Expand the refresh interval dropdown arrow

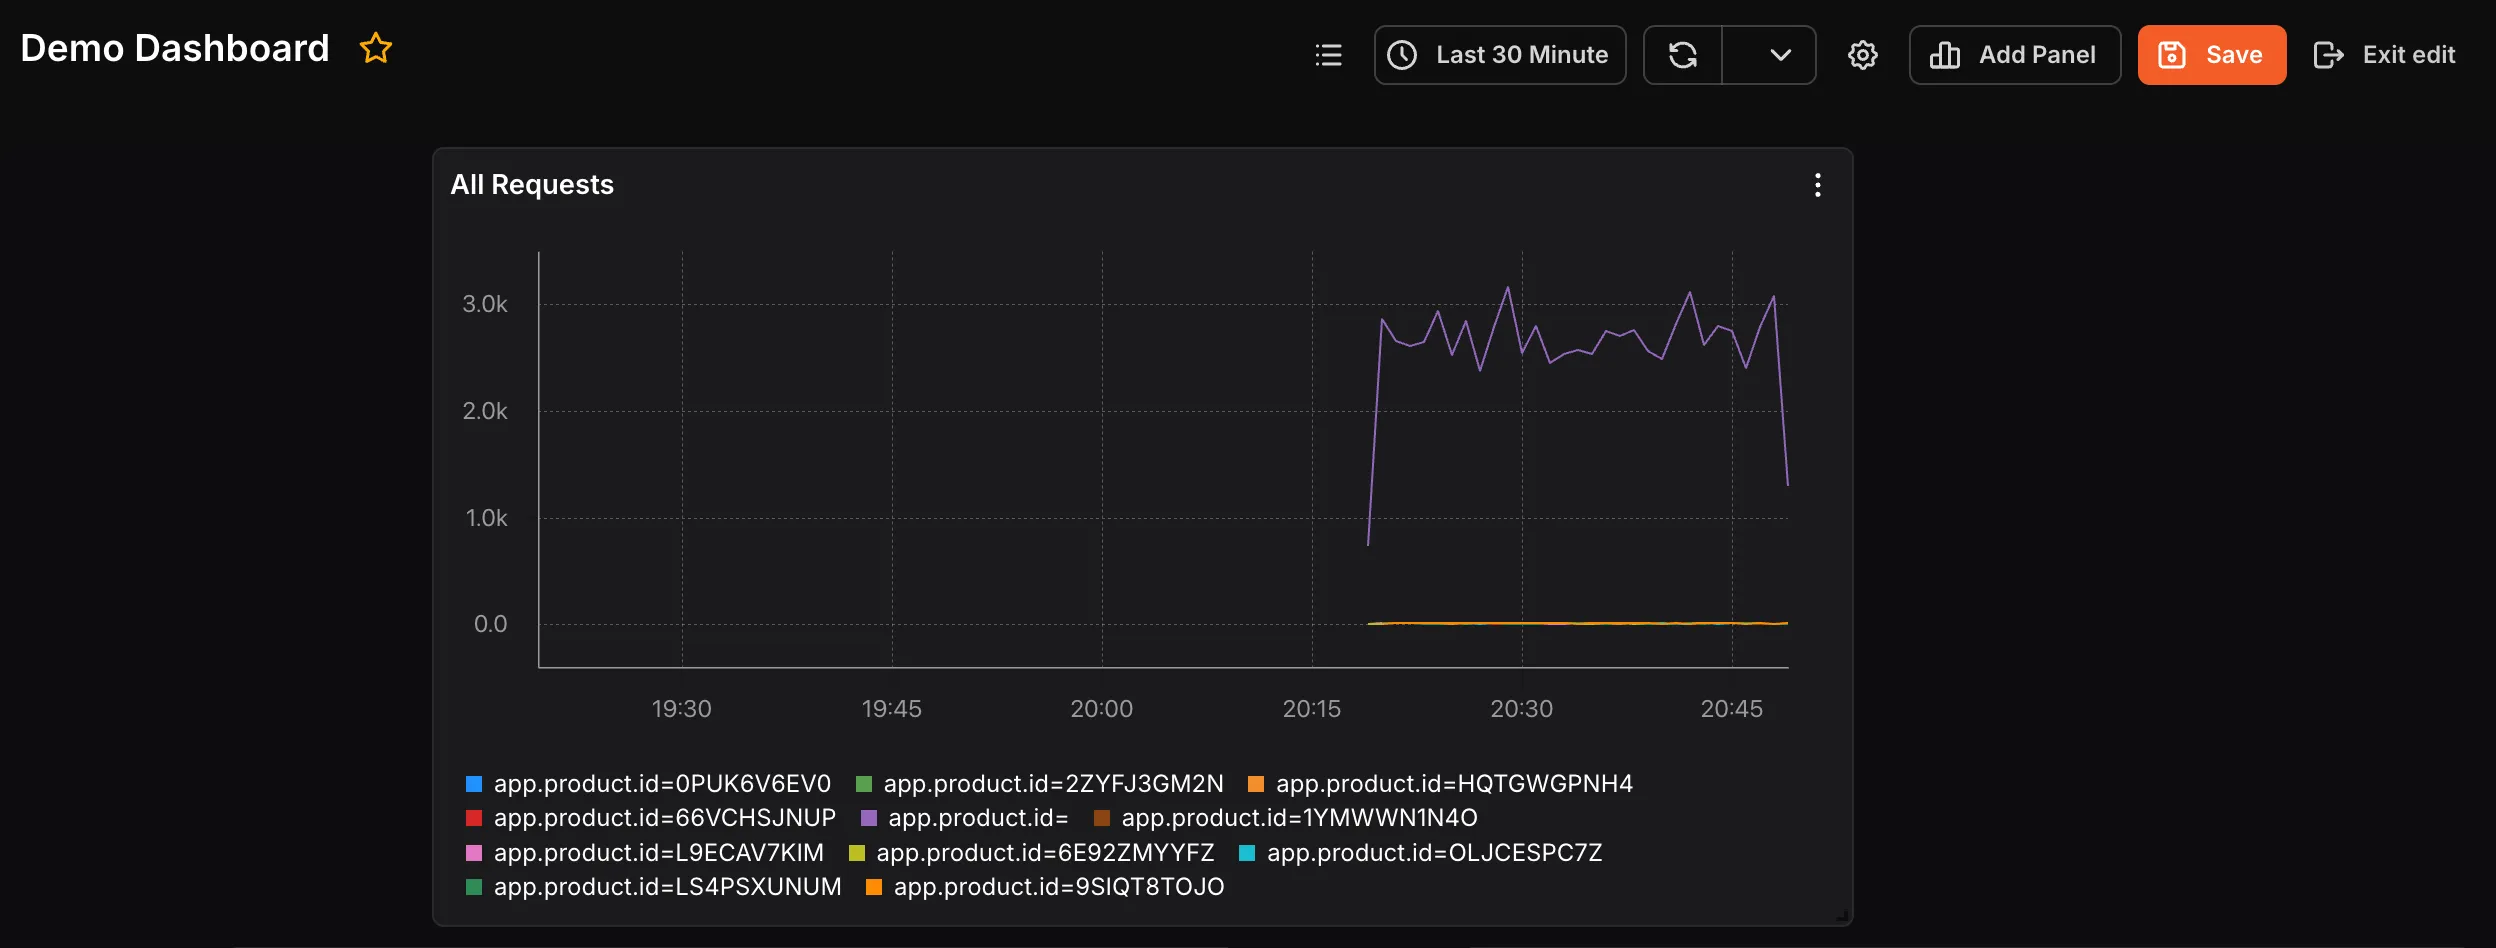tap(1780, 55)
